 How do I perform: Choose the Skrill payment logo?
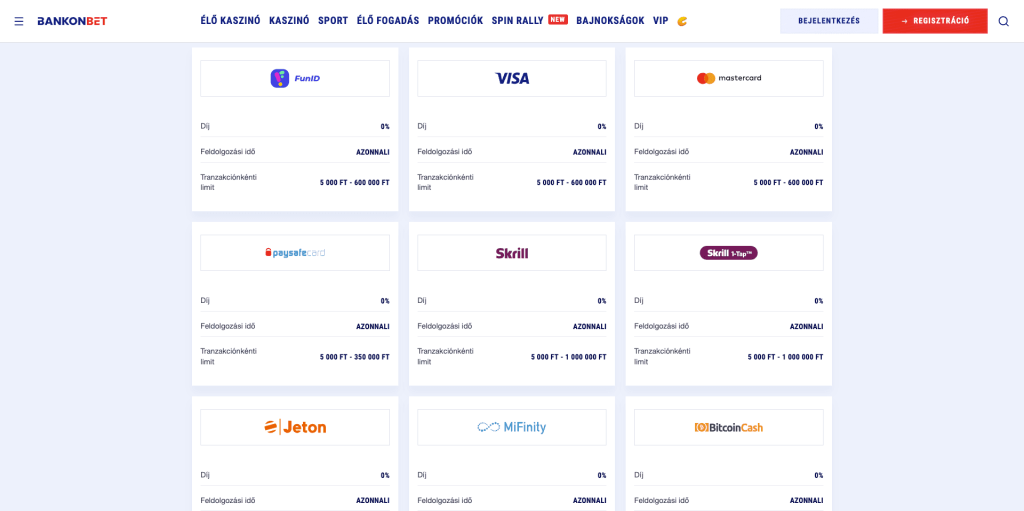[x=512, y=253]
